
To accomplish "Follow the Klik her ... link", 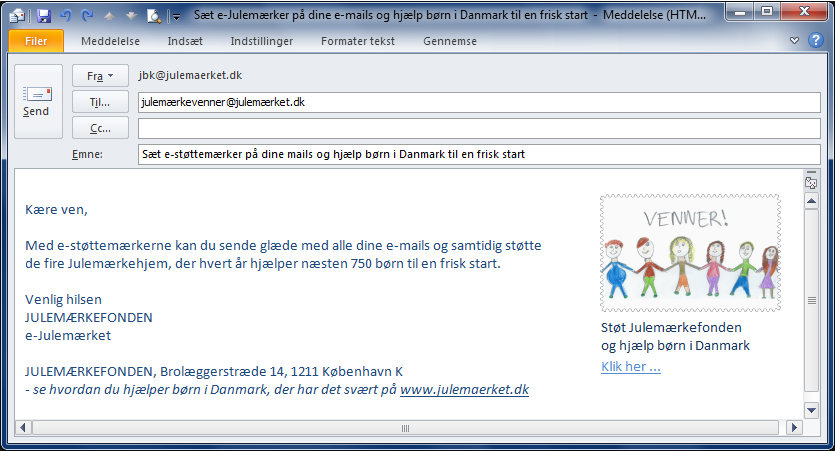I will 631,367.
